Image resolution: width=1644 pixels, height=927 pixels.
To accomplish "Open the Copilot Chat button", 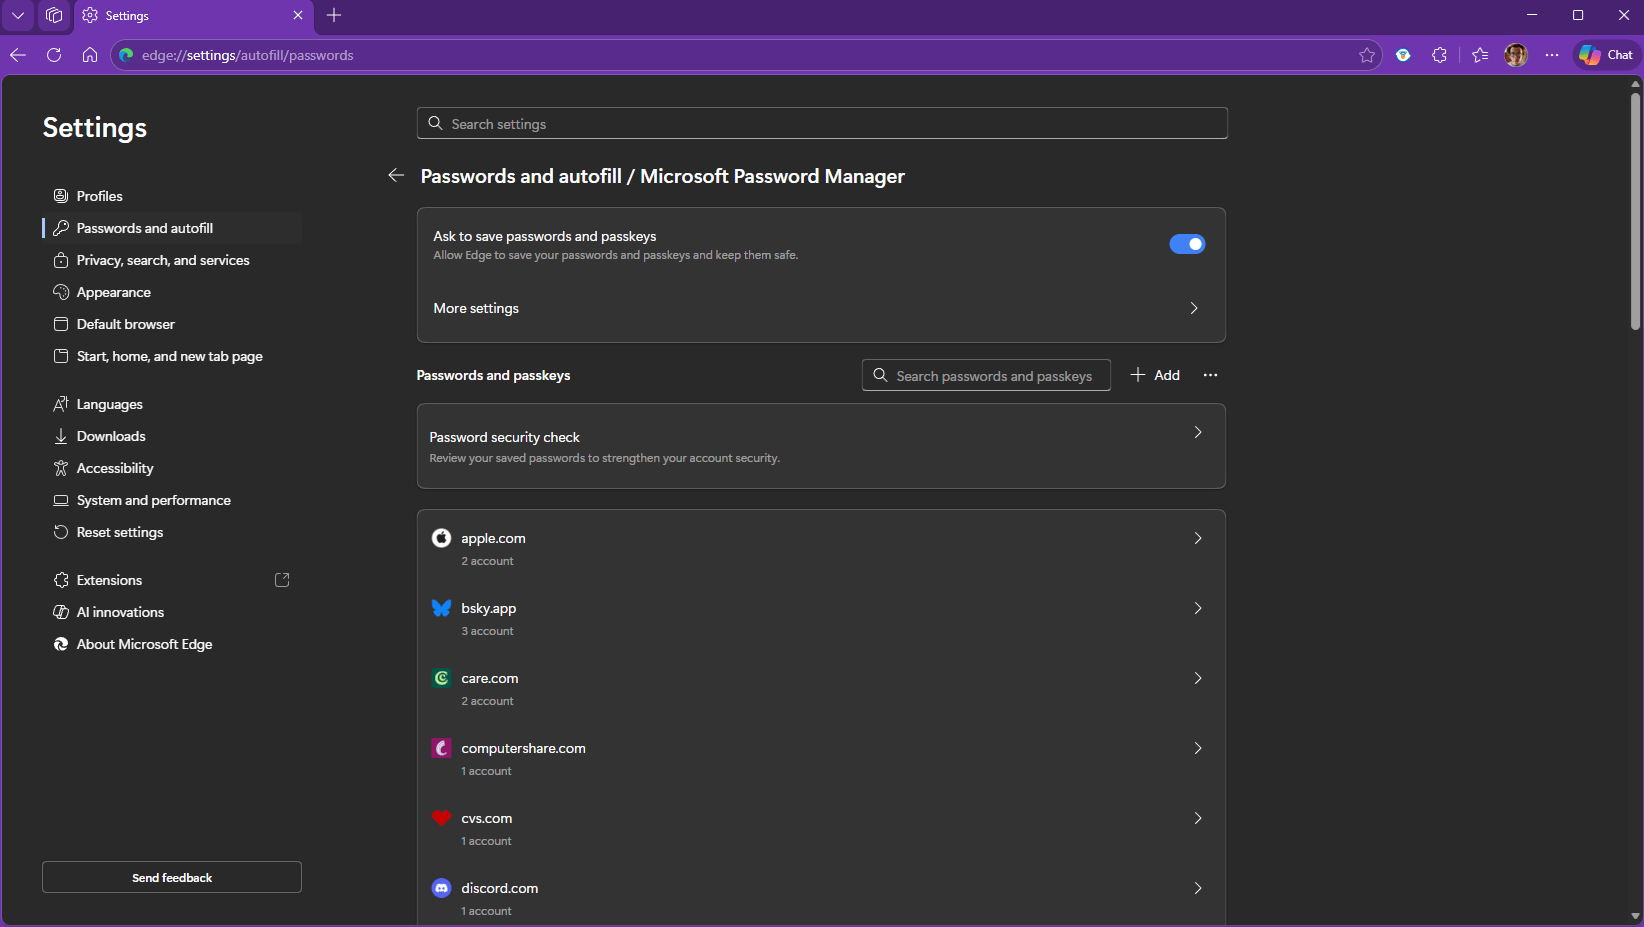I will tap(1606, 55).
